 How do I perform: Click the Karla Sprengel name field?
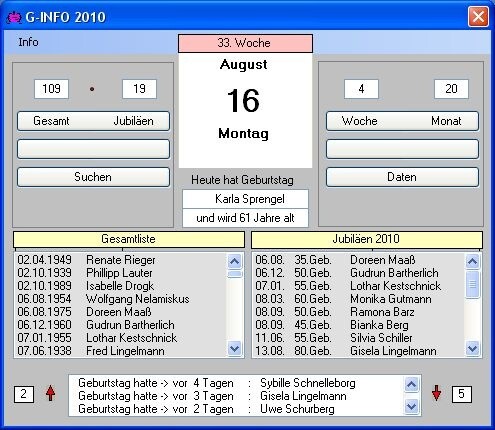point(245,199)
